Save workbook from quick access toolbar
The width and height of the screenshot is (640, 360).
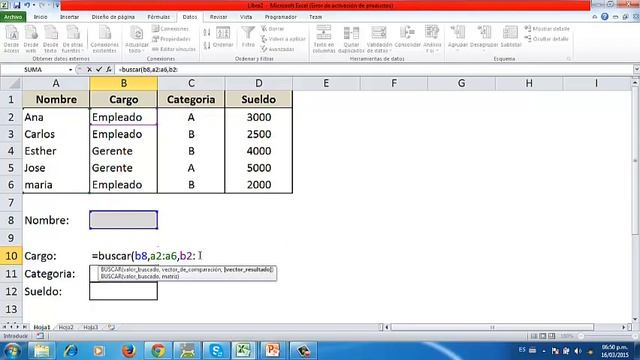(17, 5)
